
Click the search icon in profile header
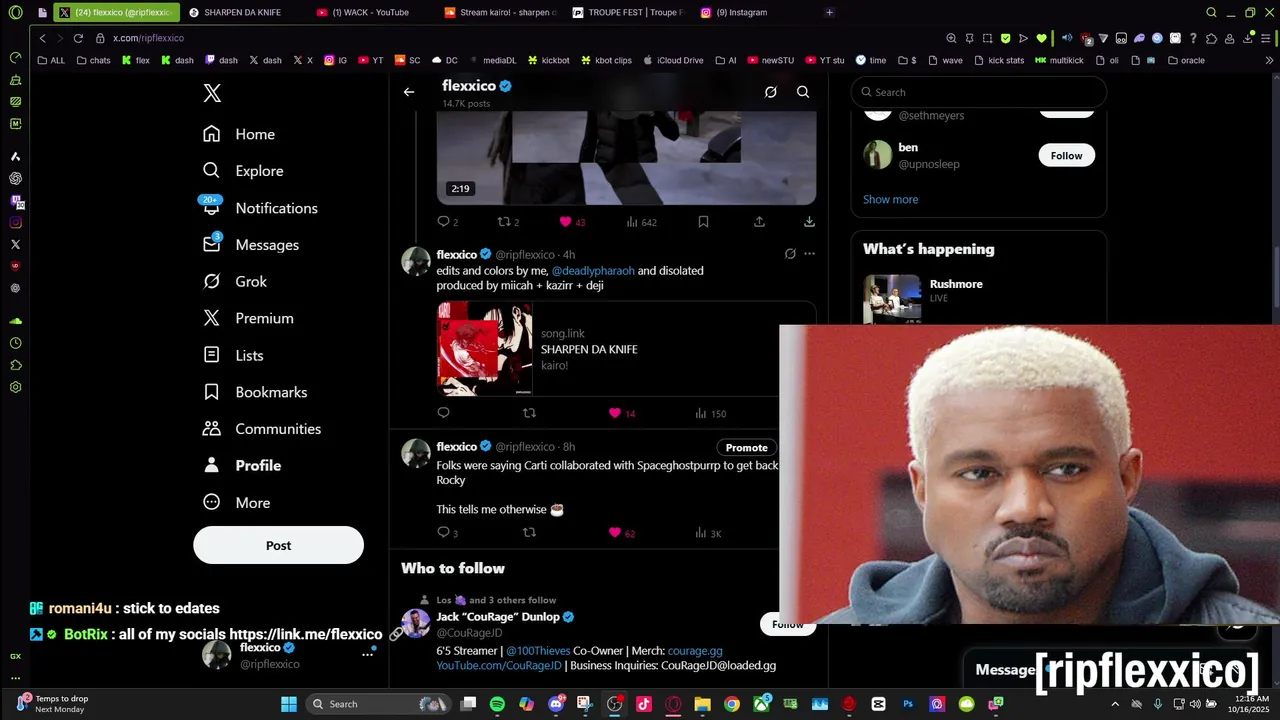tap(803, 92)
